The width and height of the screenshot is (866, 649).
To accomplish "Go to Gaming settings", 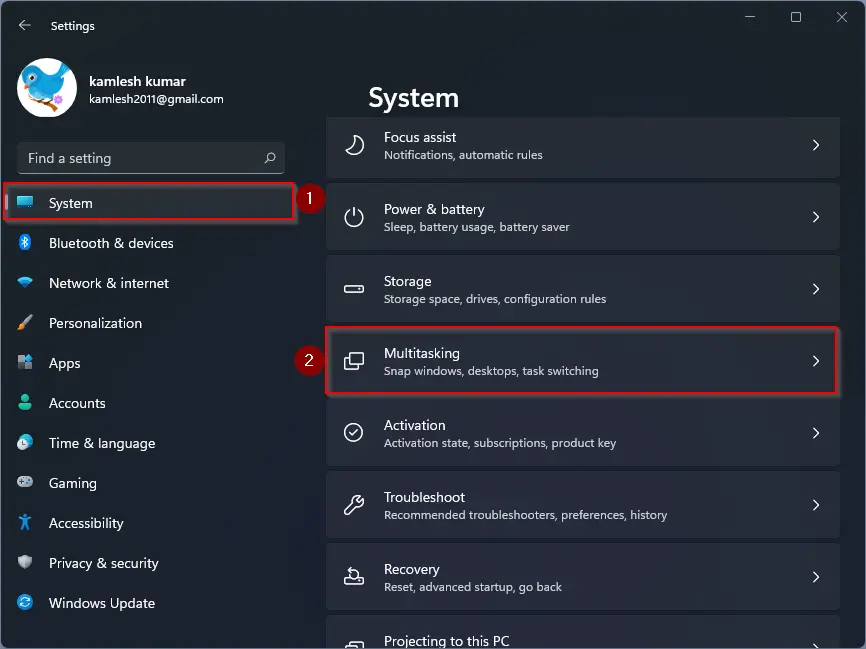I will (149, 483).
